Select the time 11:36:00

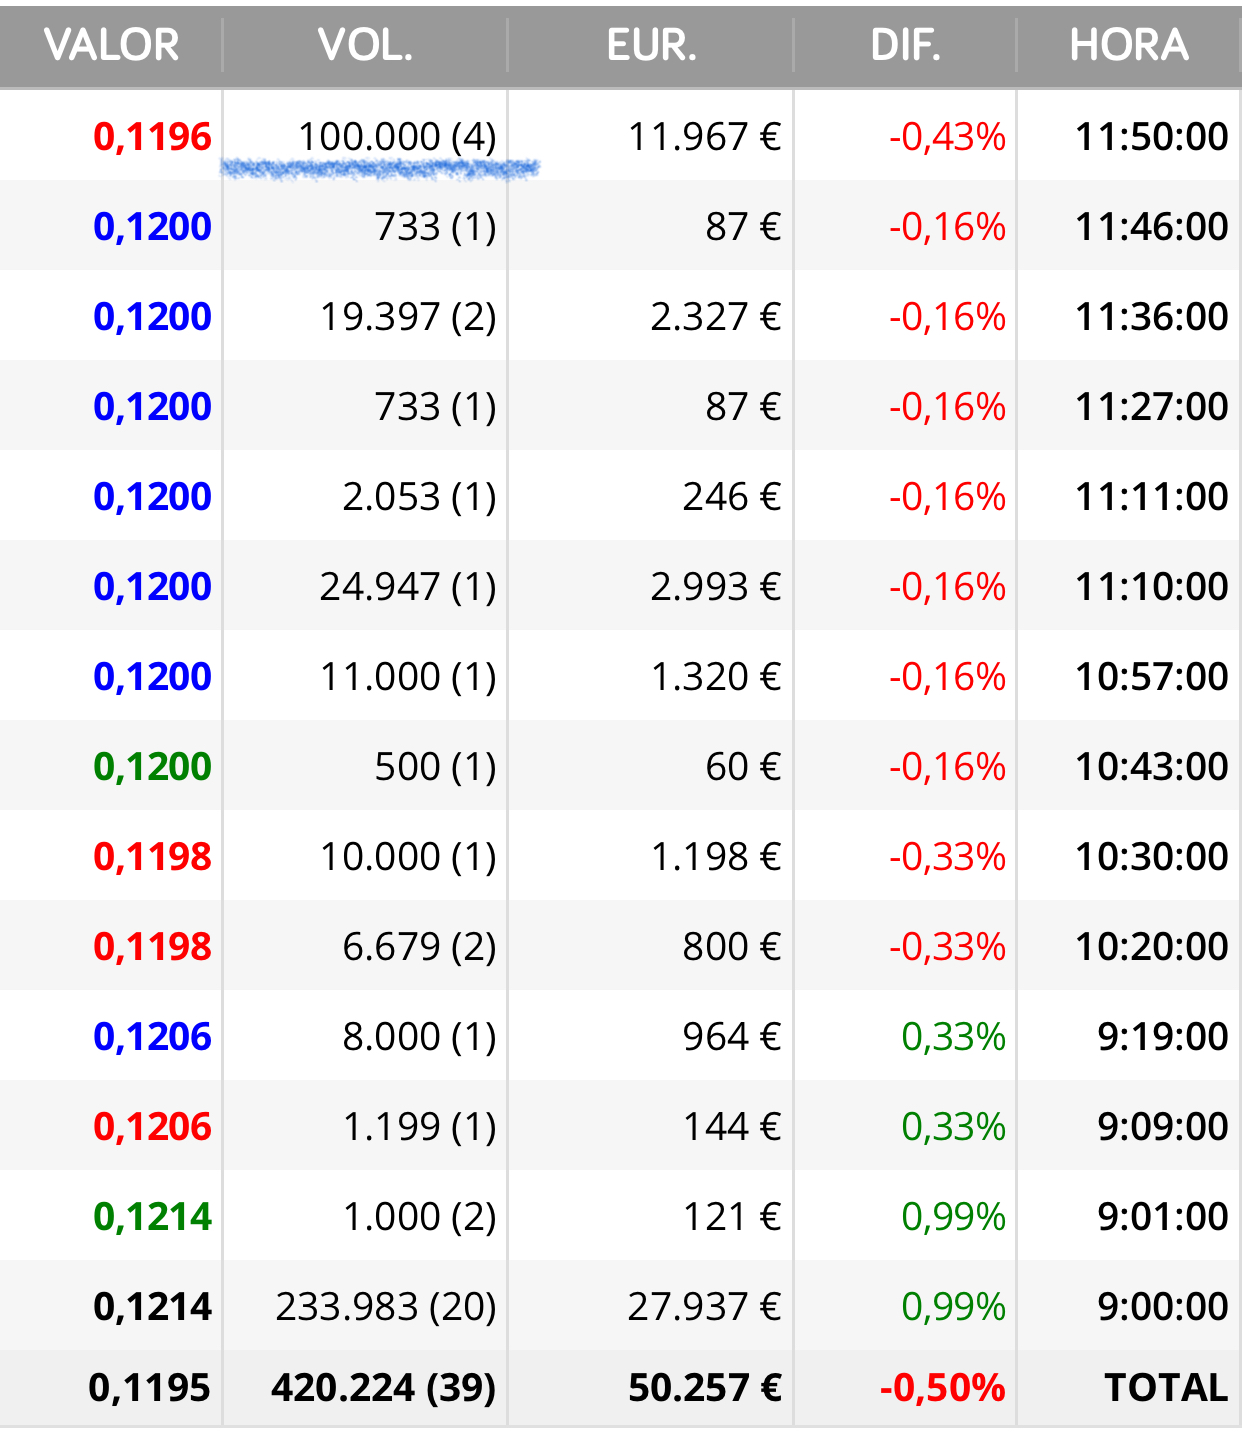point(1152,317)
